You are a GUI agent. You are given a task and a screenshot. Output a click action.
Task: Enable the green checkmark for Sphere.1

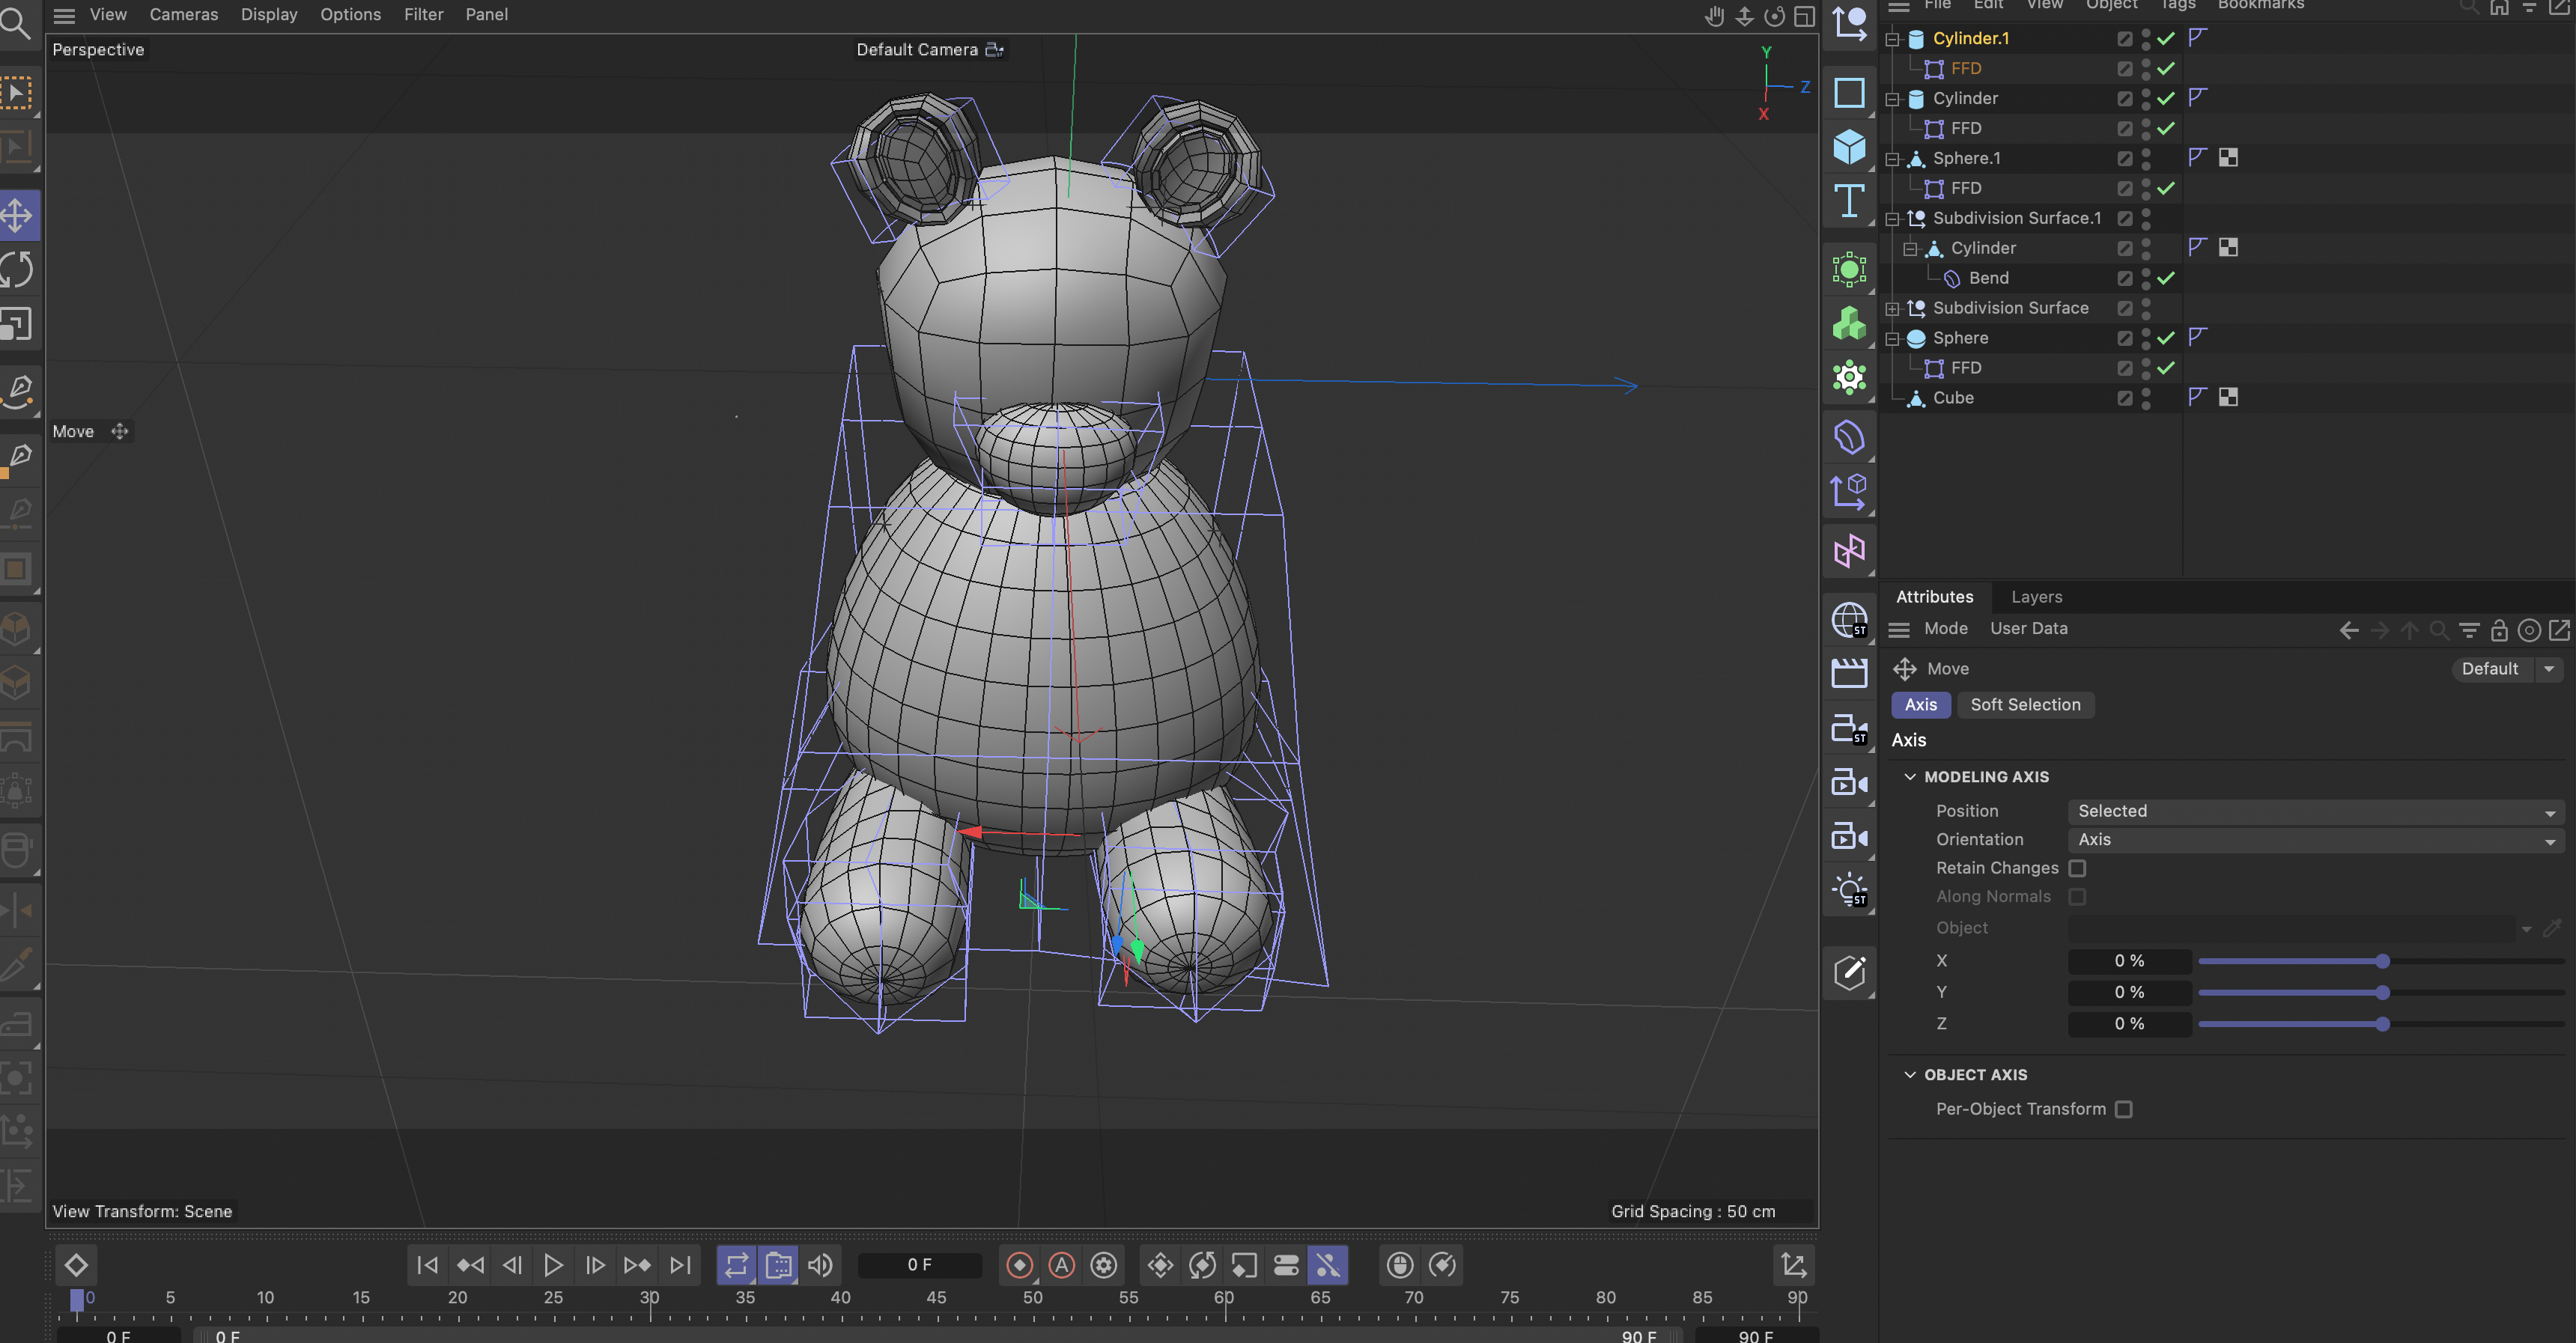click(x=2167, y=157)
